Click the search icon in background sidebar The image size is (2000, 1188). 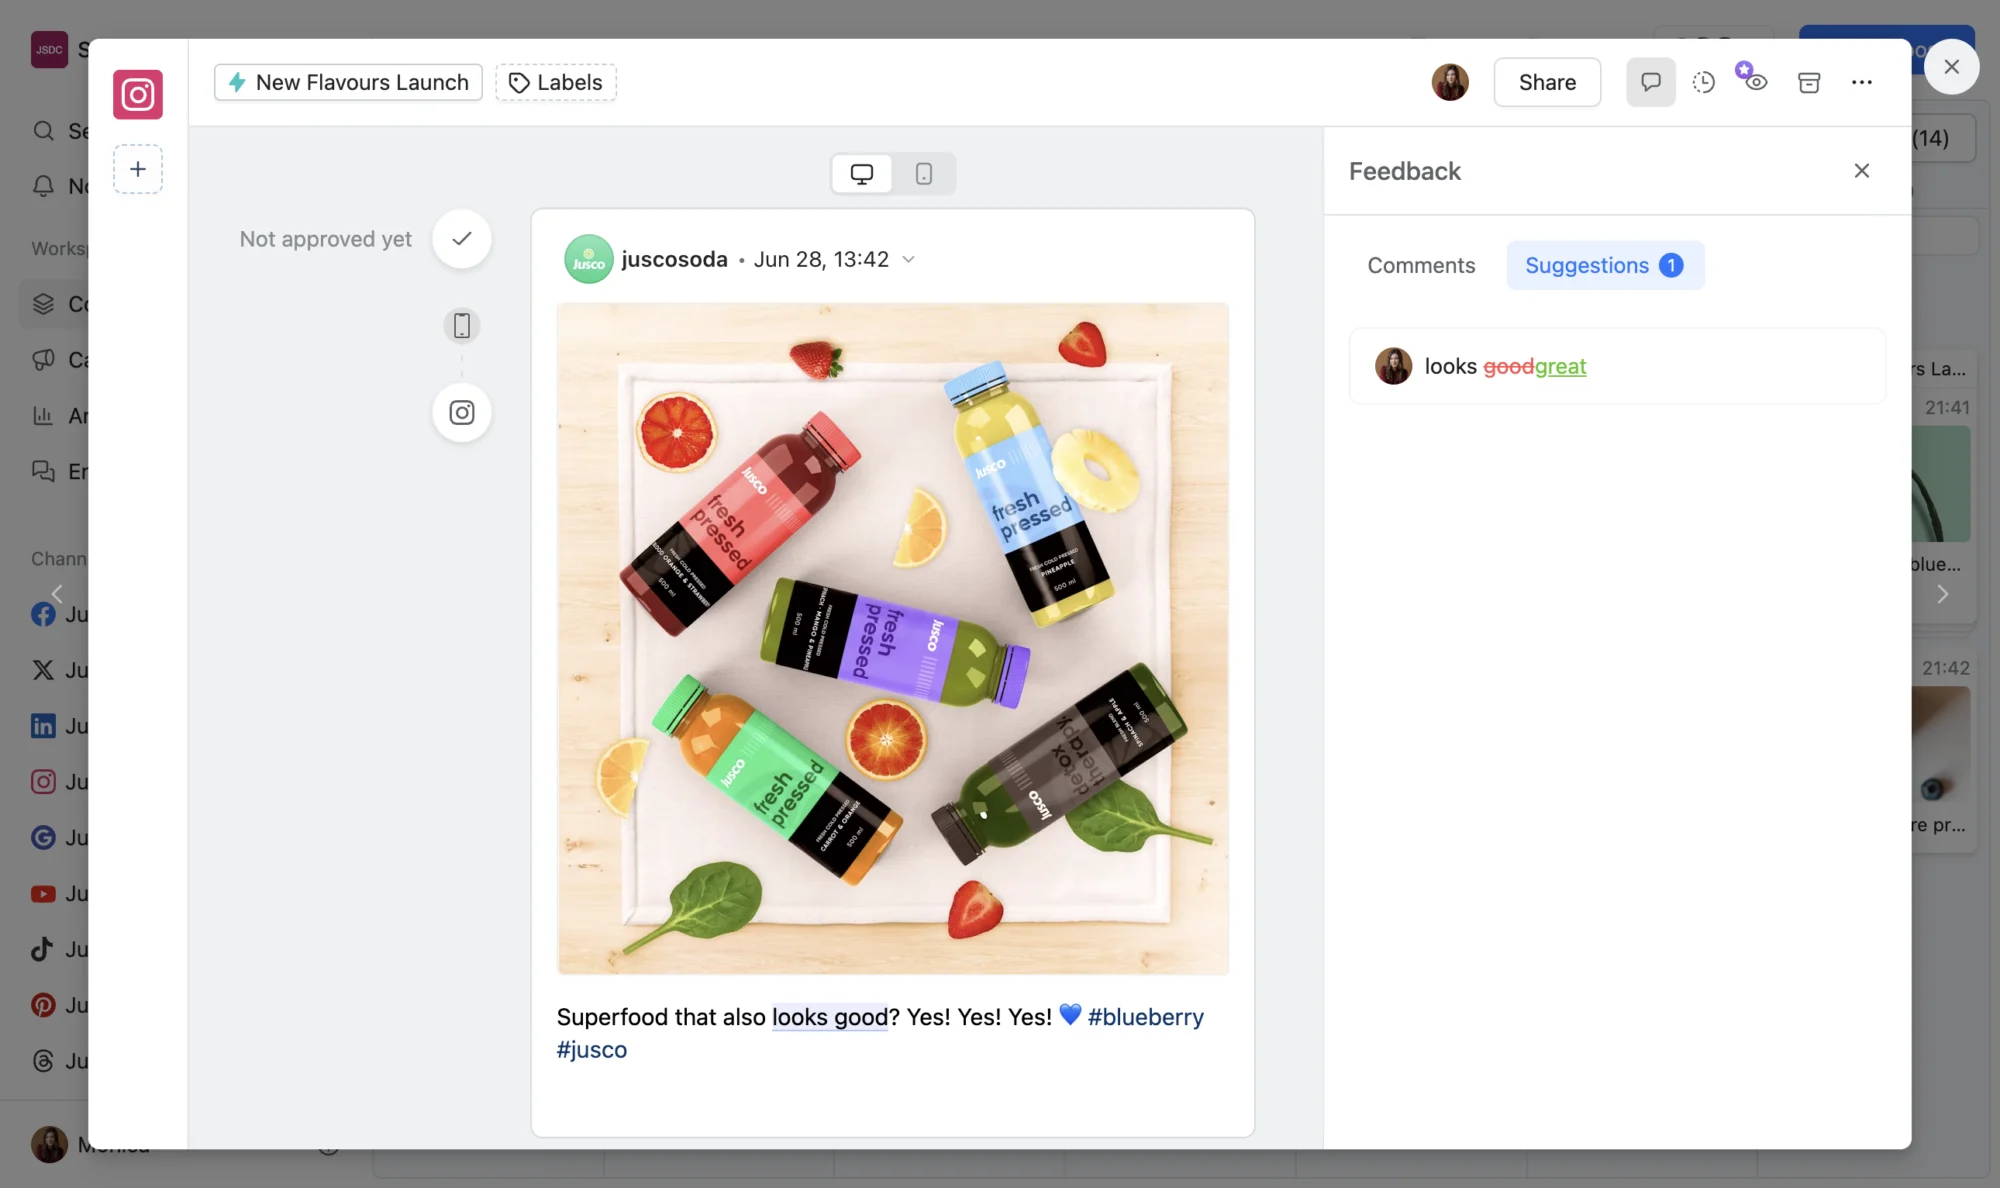[x=43, y=131]
